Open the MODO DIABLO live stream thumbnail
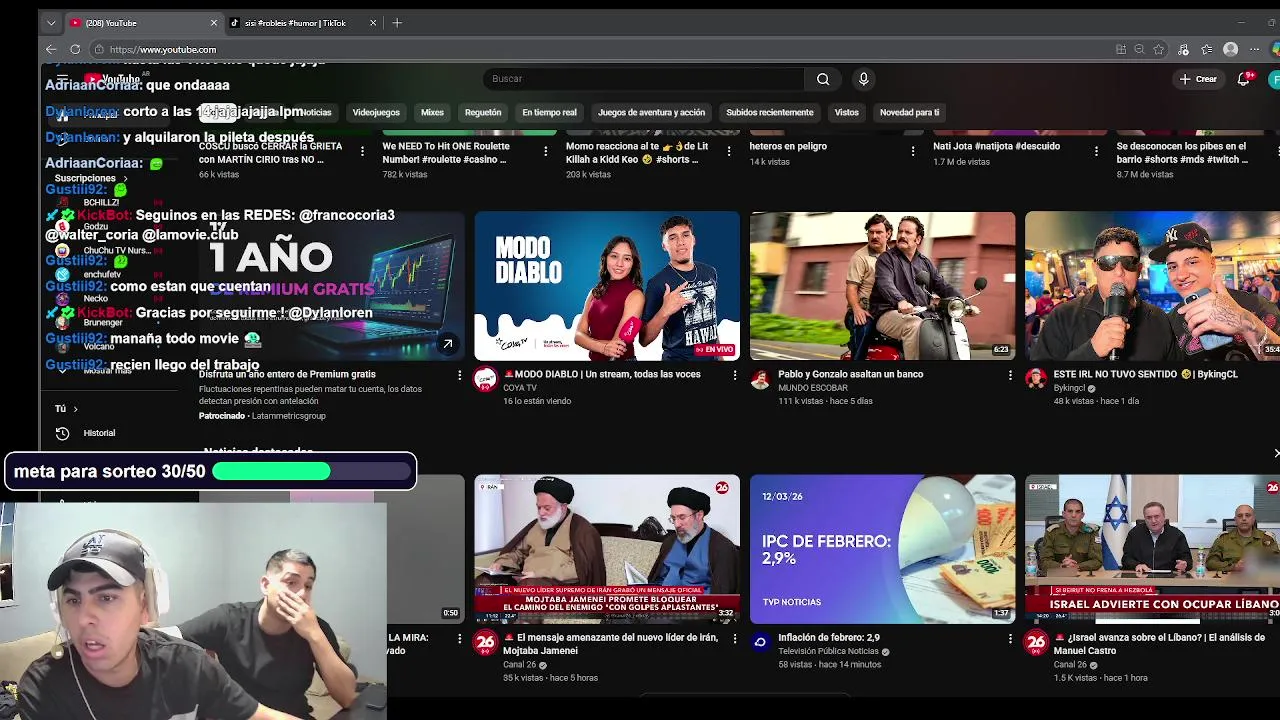The image size is (1280, 720). 607,286
